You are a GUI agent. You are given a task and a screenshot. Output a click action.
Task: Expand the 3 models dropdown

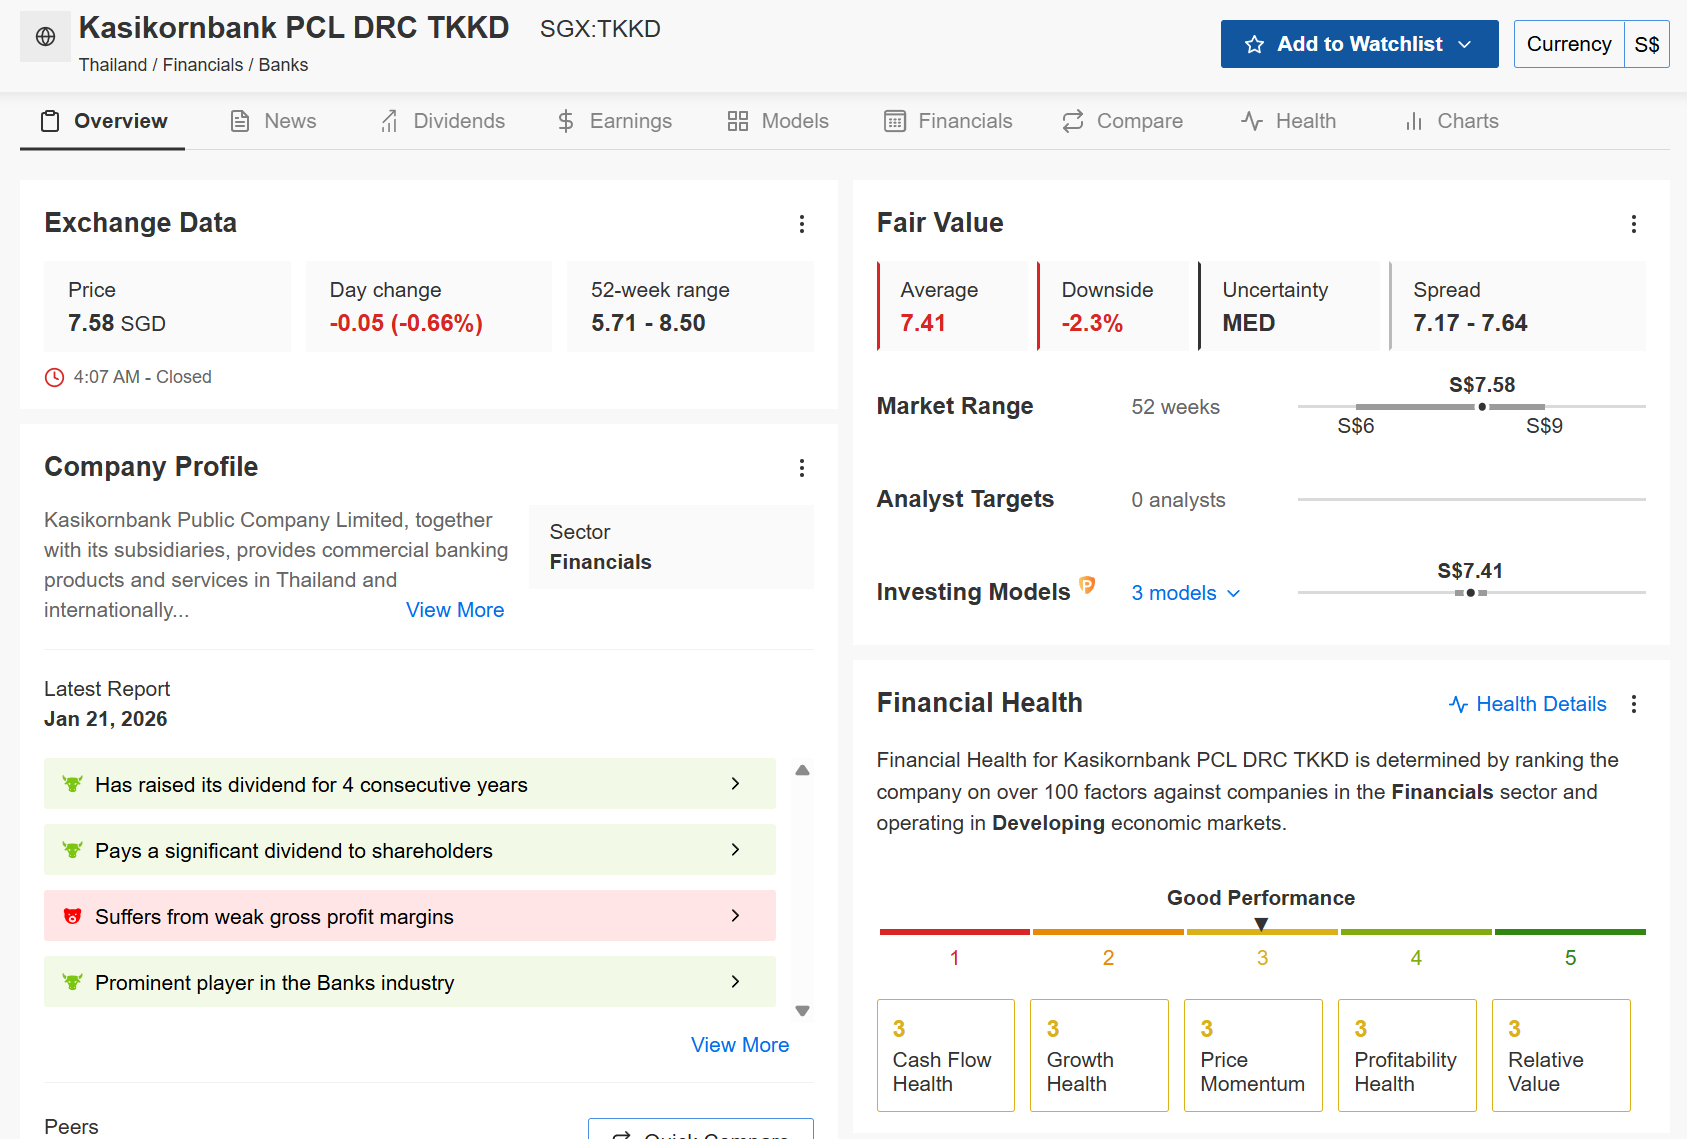click(x=1186, y=593)
